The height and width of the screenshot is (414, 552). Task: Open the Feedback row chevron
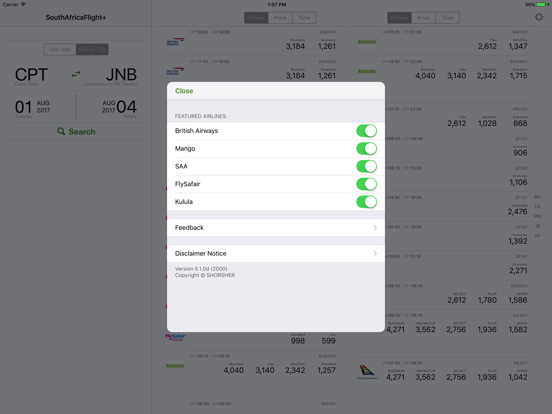pyautogui.click(x=375, y=227)
